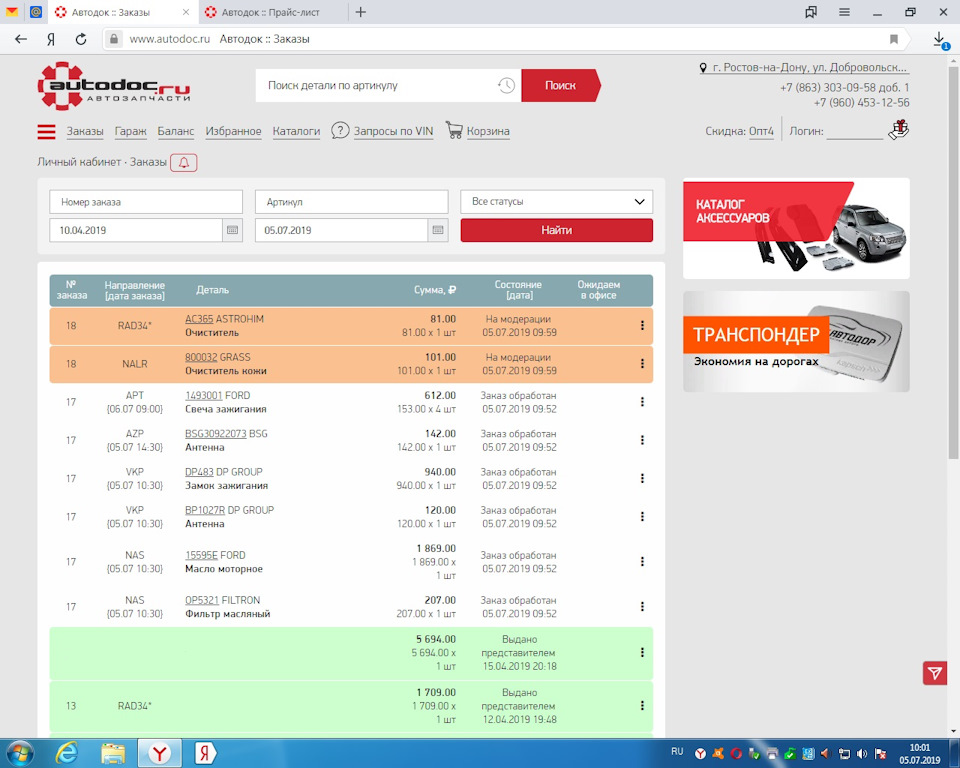Open the Избранное menu link
This screenshot has width=960, height=768.
(233, 131)
